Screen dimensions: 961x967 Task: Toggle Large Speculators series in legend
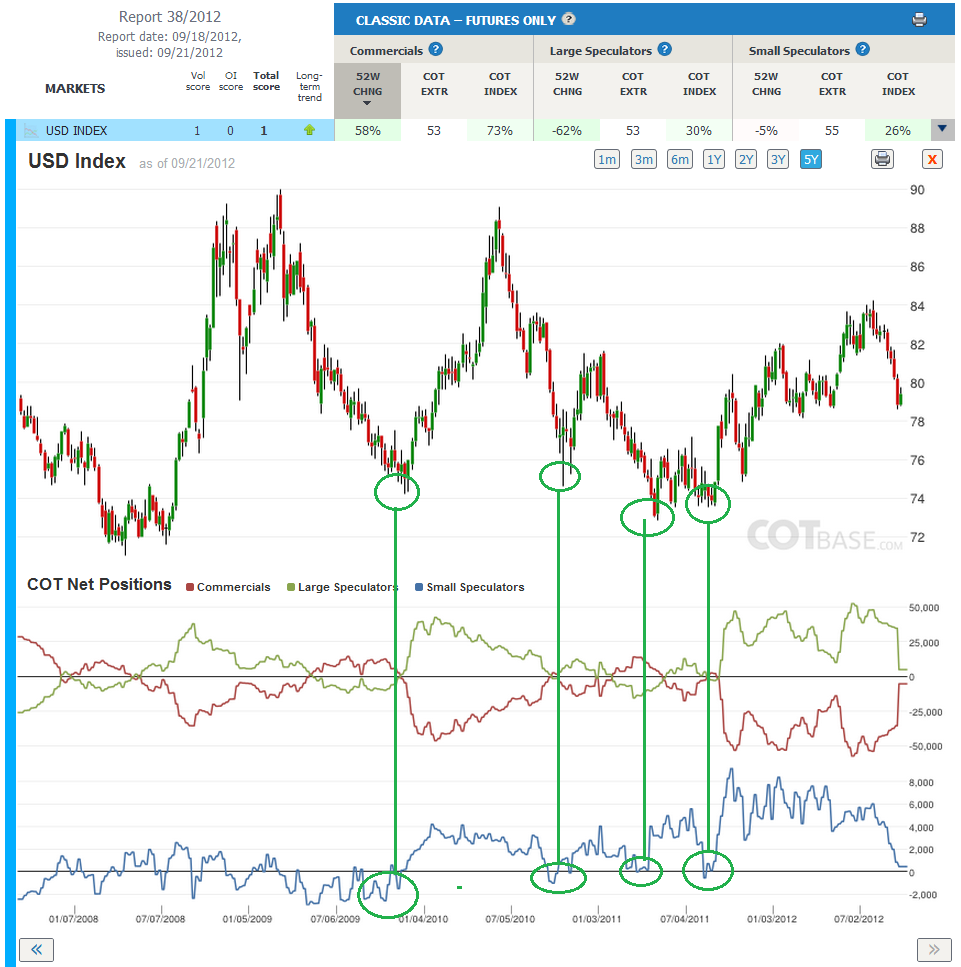tap(342, 587)
